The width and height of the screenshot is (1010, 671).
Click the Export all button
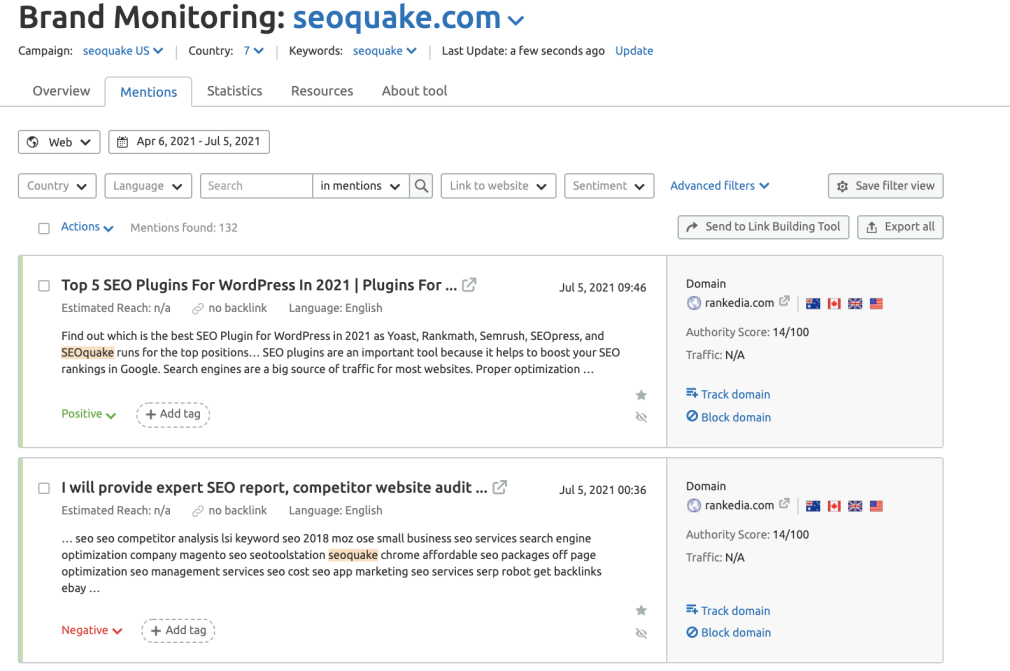click(x=900, y=227)
